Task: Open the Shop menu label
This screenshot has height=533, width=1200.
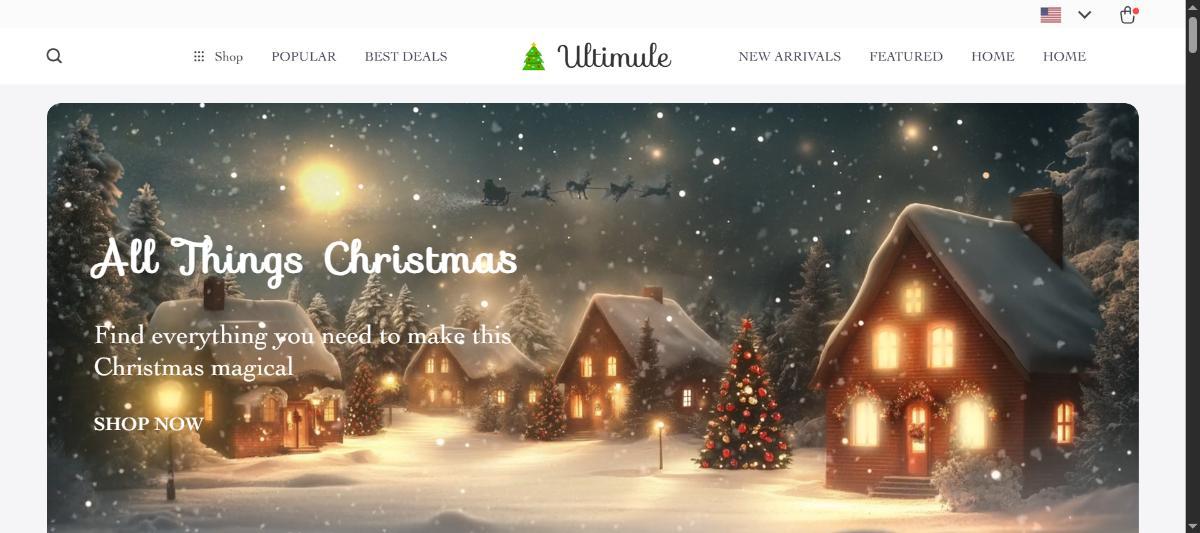Action: pyautogui.click(x=229, y=57)
